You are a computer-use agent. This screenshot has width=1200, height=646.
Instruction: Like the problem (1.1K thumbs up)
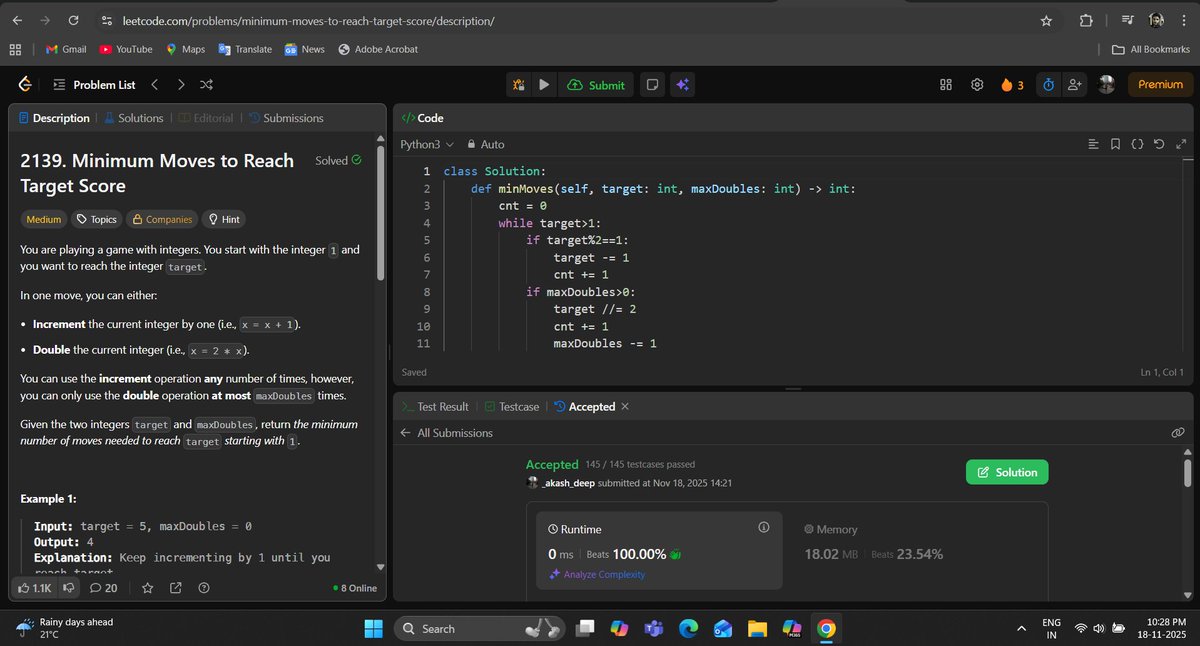(x=35, y=588)
